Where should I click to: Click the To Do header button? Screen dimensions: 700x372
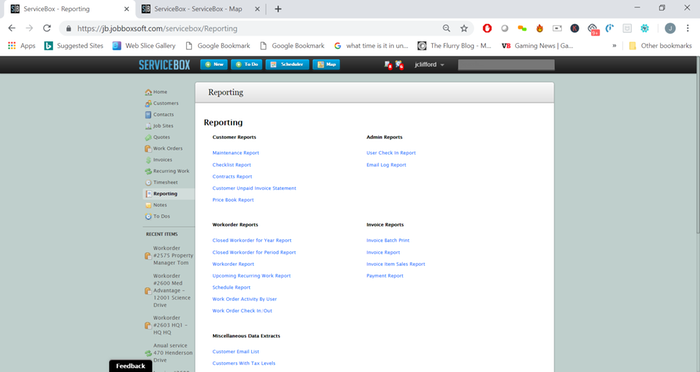(246, 64)
